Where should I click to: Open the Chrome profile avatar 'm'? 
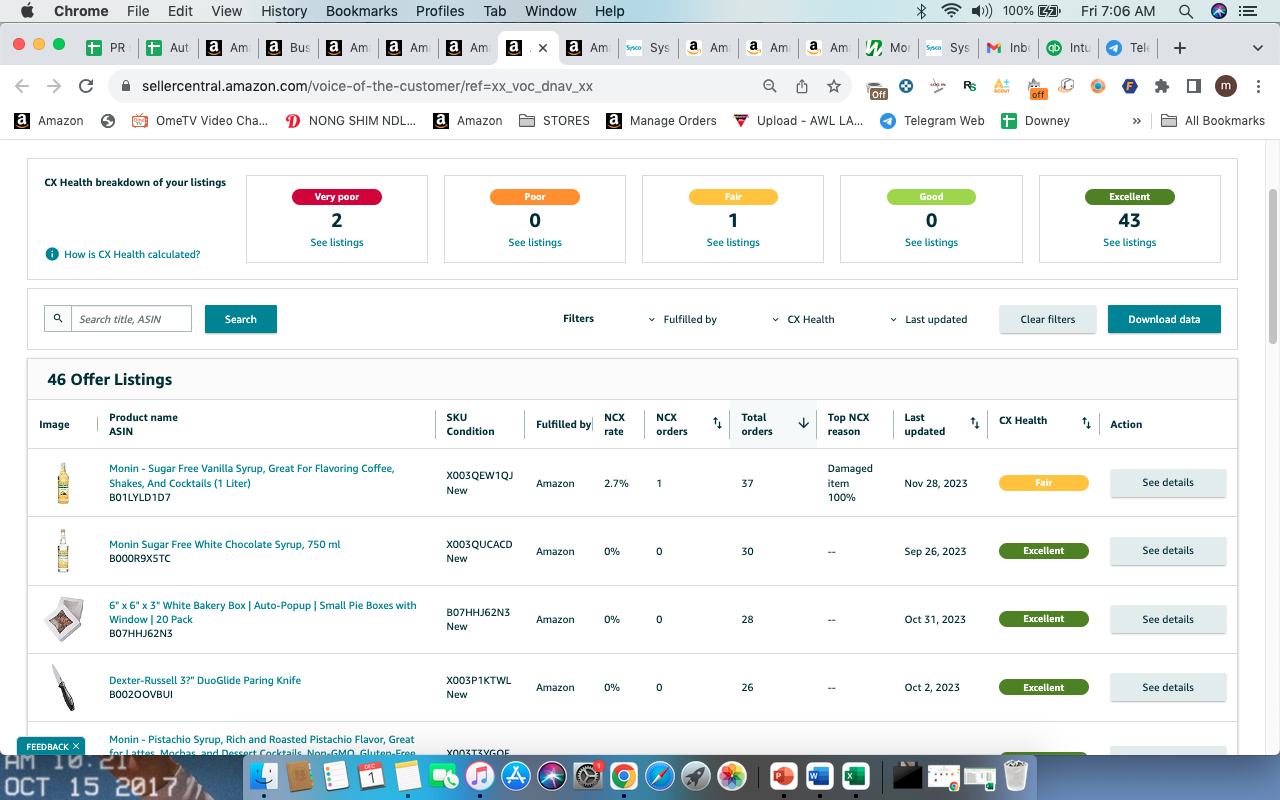pyautogui.click(x=1226, y=86)
